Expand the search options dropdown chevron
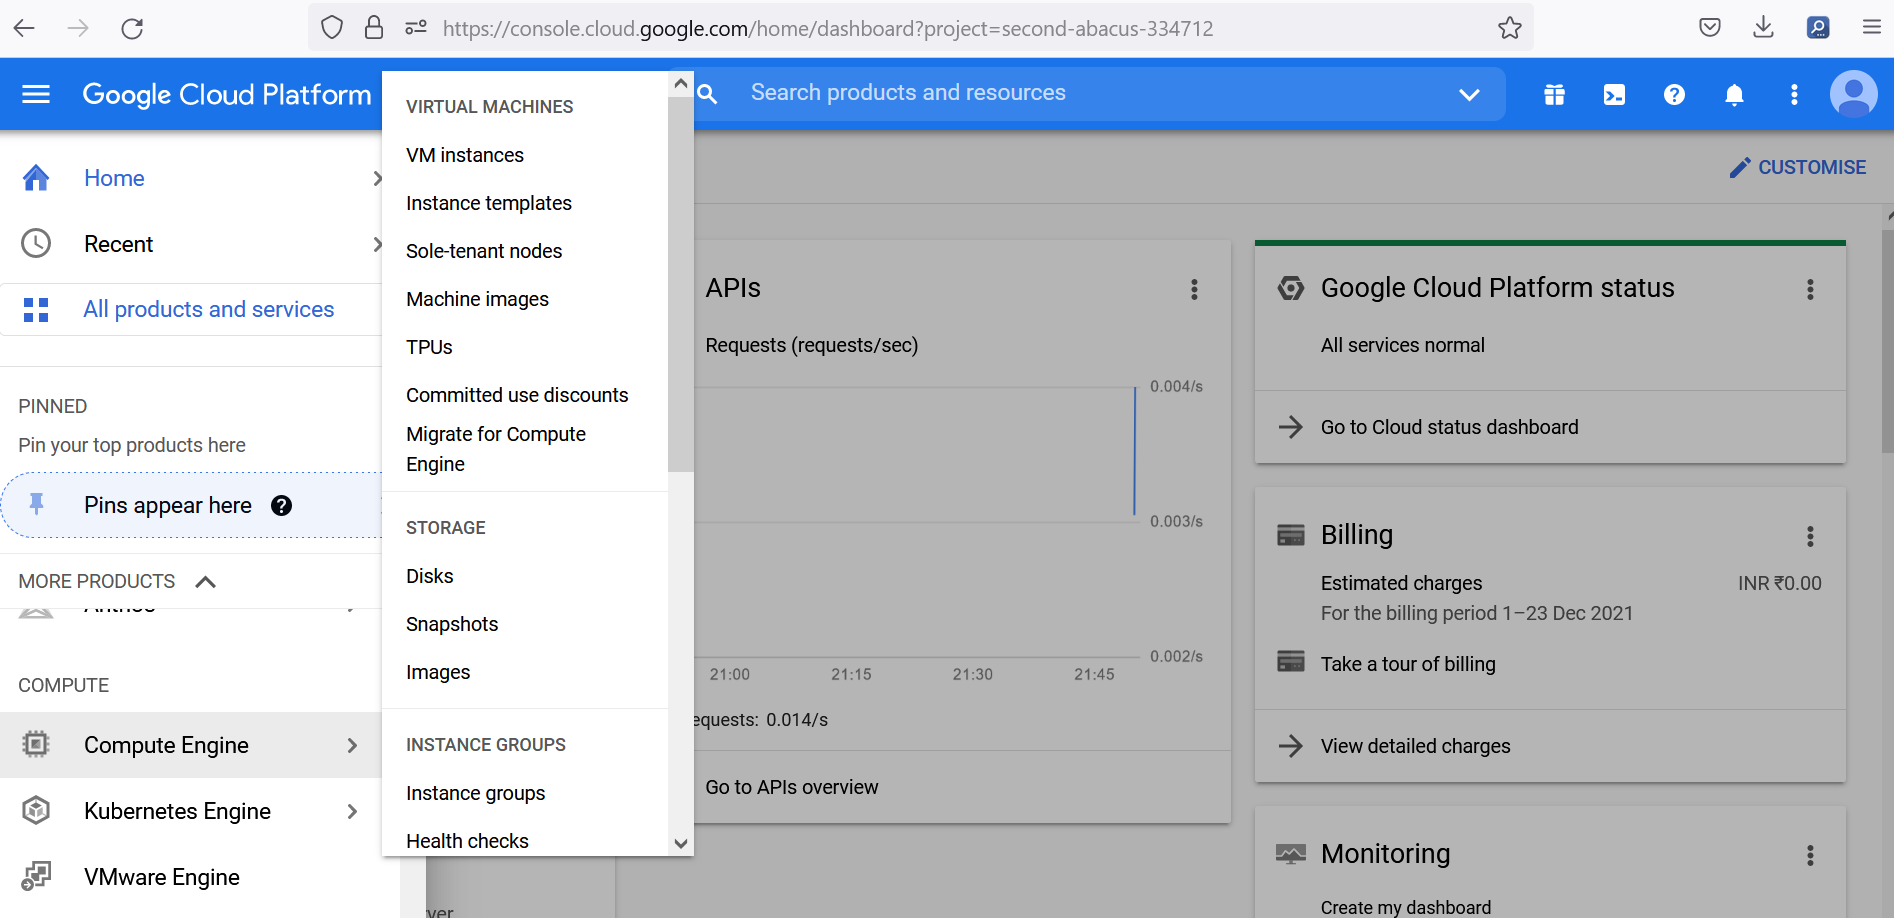1894x918 pixels. click(1469, 94)
